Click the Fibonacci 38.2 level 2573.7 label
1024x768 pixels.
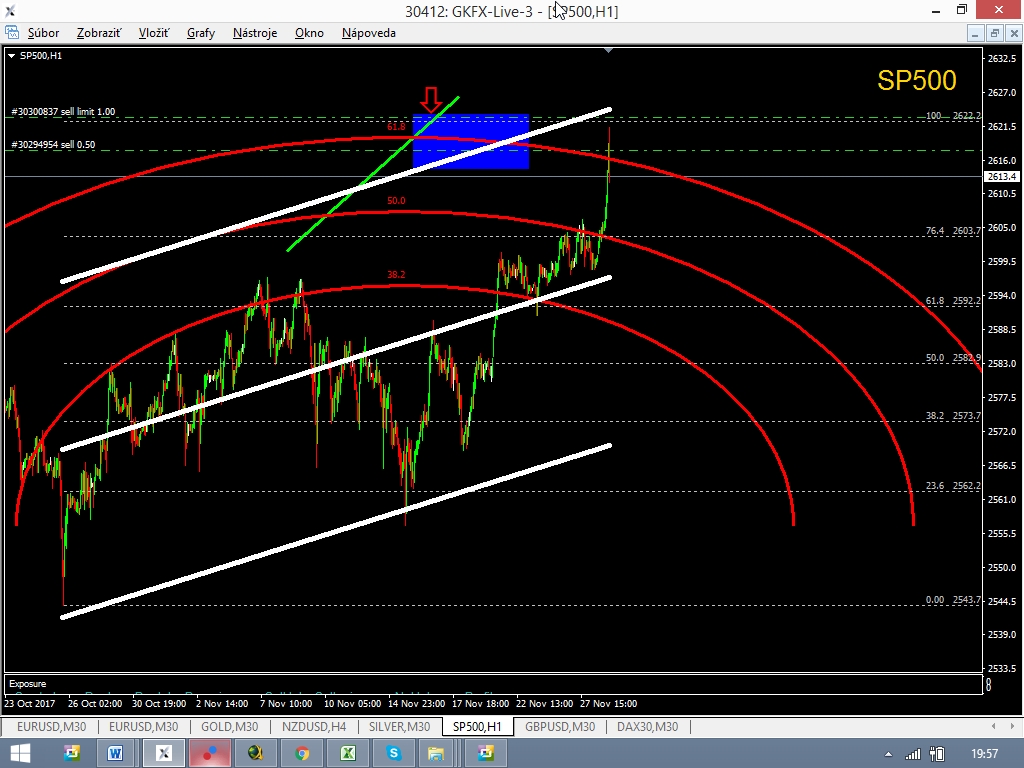(953, 415)
